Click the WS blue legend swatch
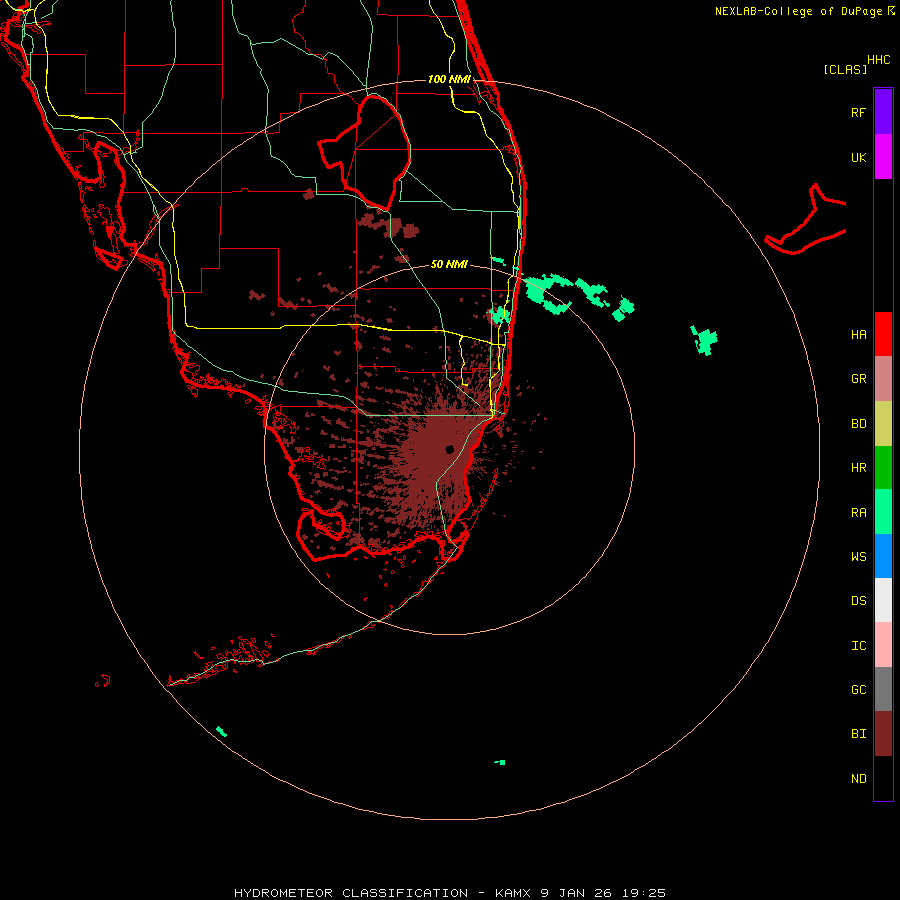This screenshot has height=900, width=900. 883,556
